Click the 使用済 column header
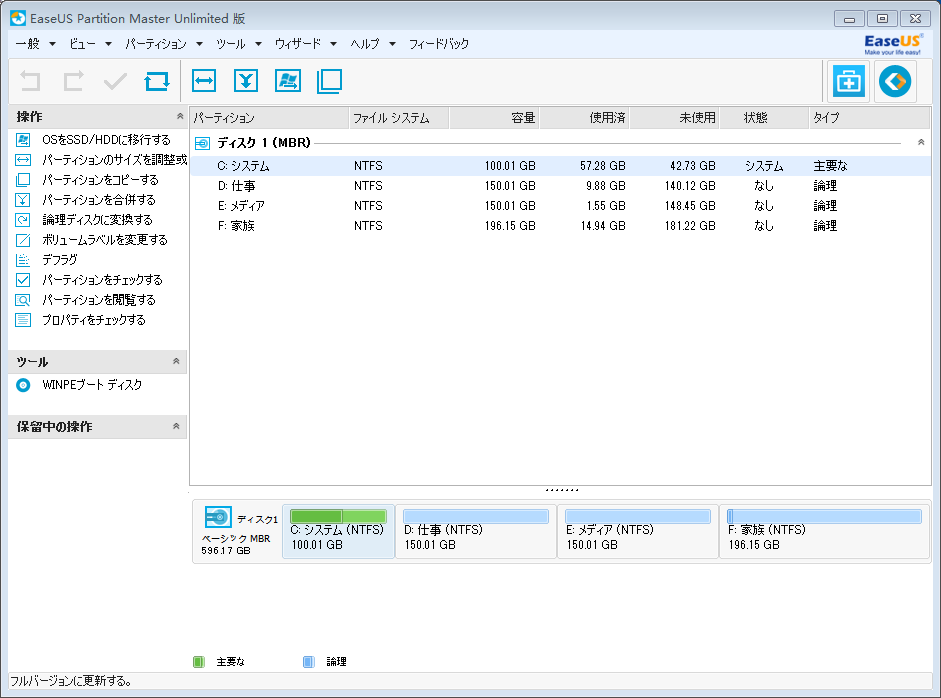The image size is (941, 698). click(585, 118)
